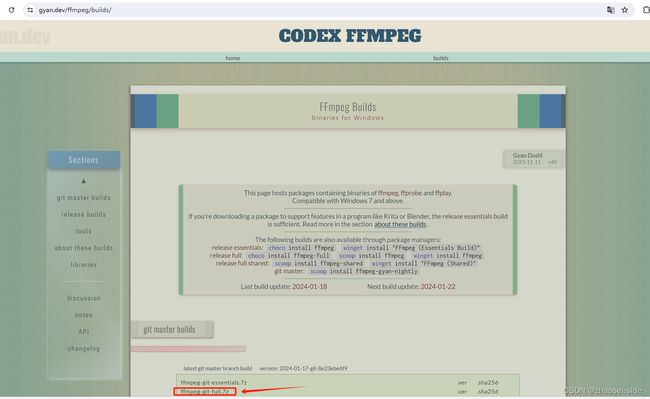The width and height of the screenshot is (650, 399).
Task: Open the changelog link in sidebar
Action: click(x=84, y=348)
